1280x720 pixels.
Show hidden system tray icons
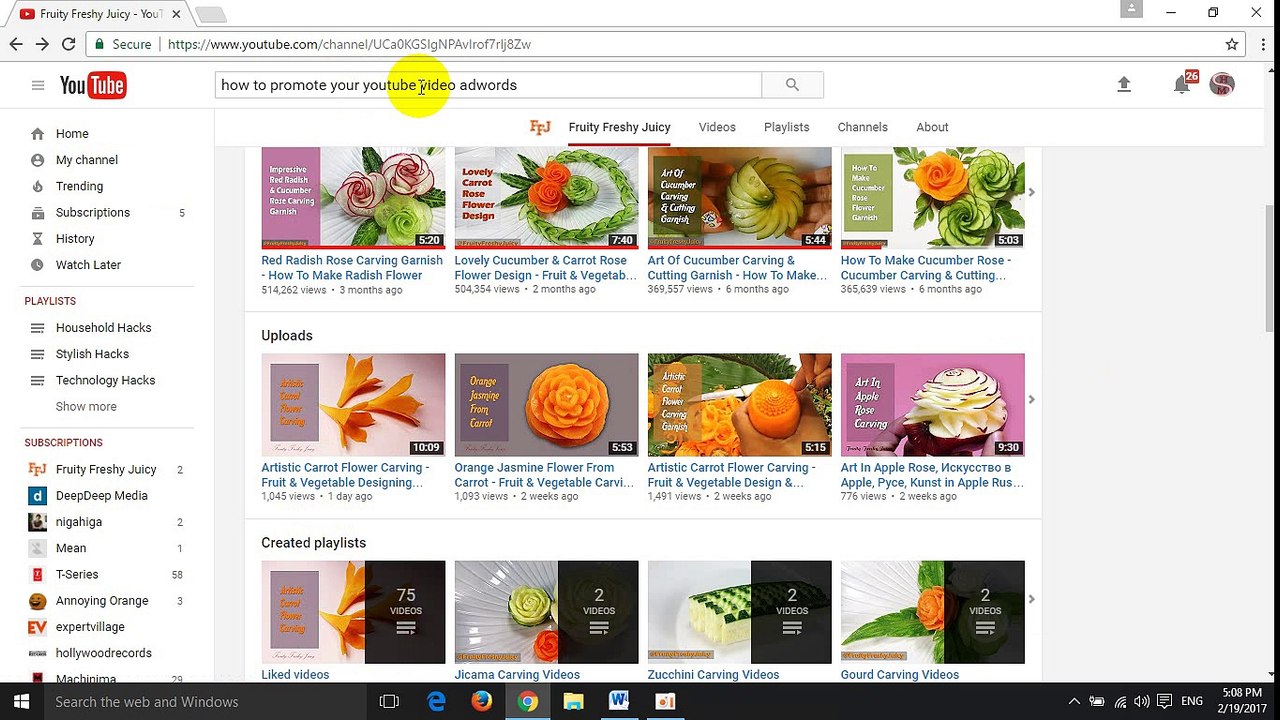(1074, 702)
